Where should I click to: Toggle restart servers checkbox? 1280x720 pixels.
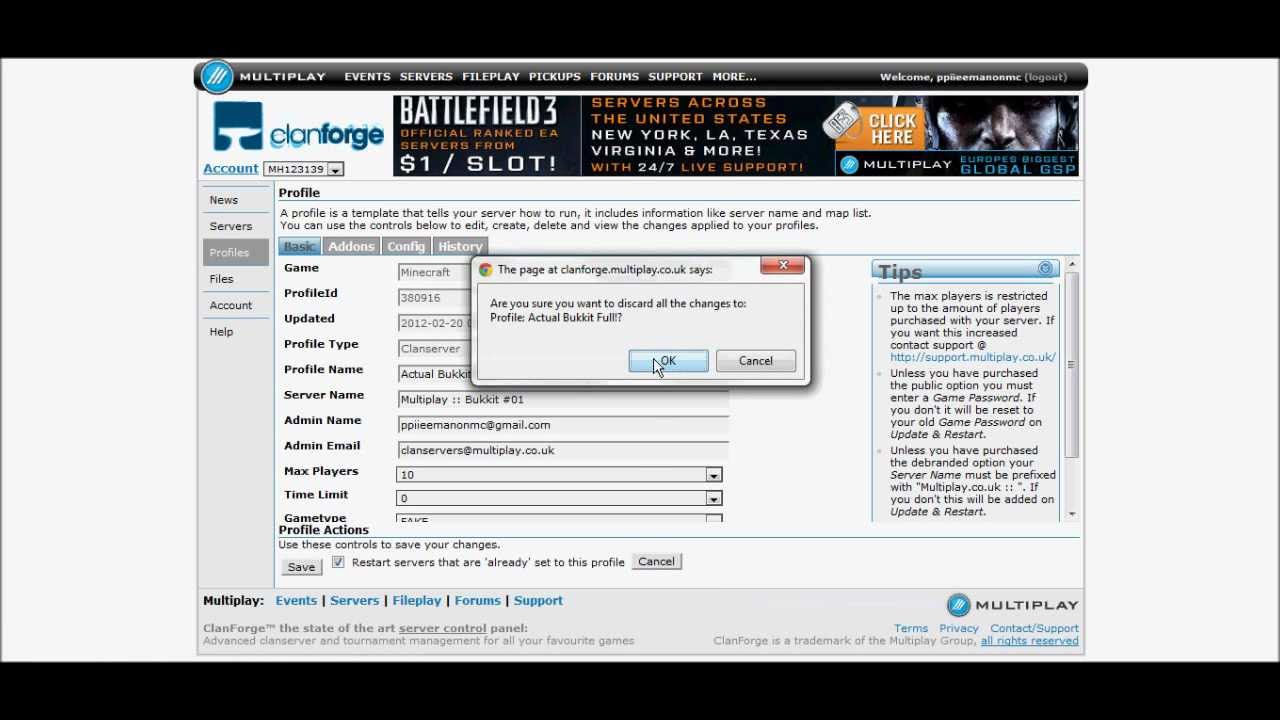click(338, 562)
